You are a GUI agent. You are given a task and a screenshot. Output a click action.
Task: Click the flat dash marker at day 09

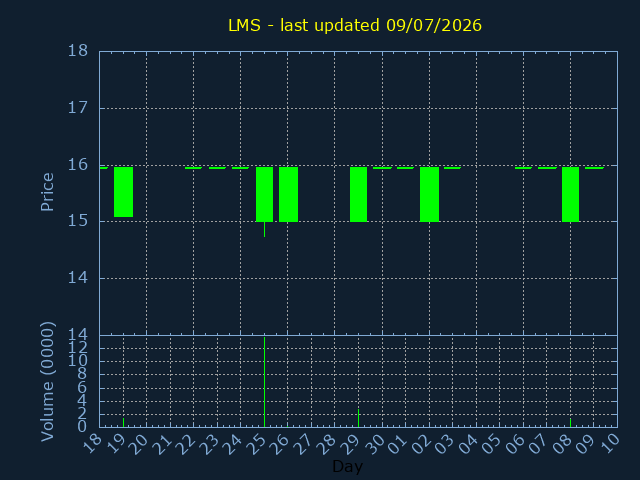(x=594, y=168)
